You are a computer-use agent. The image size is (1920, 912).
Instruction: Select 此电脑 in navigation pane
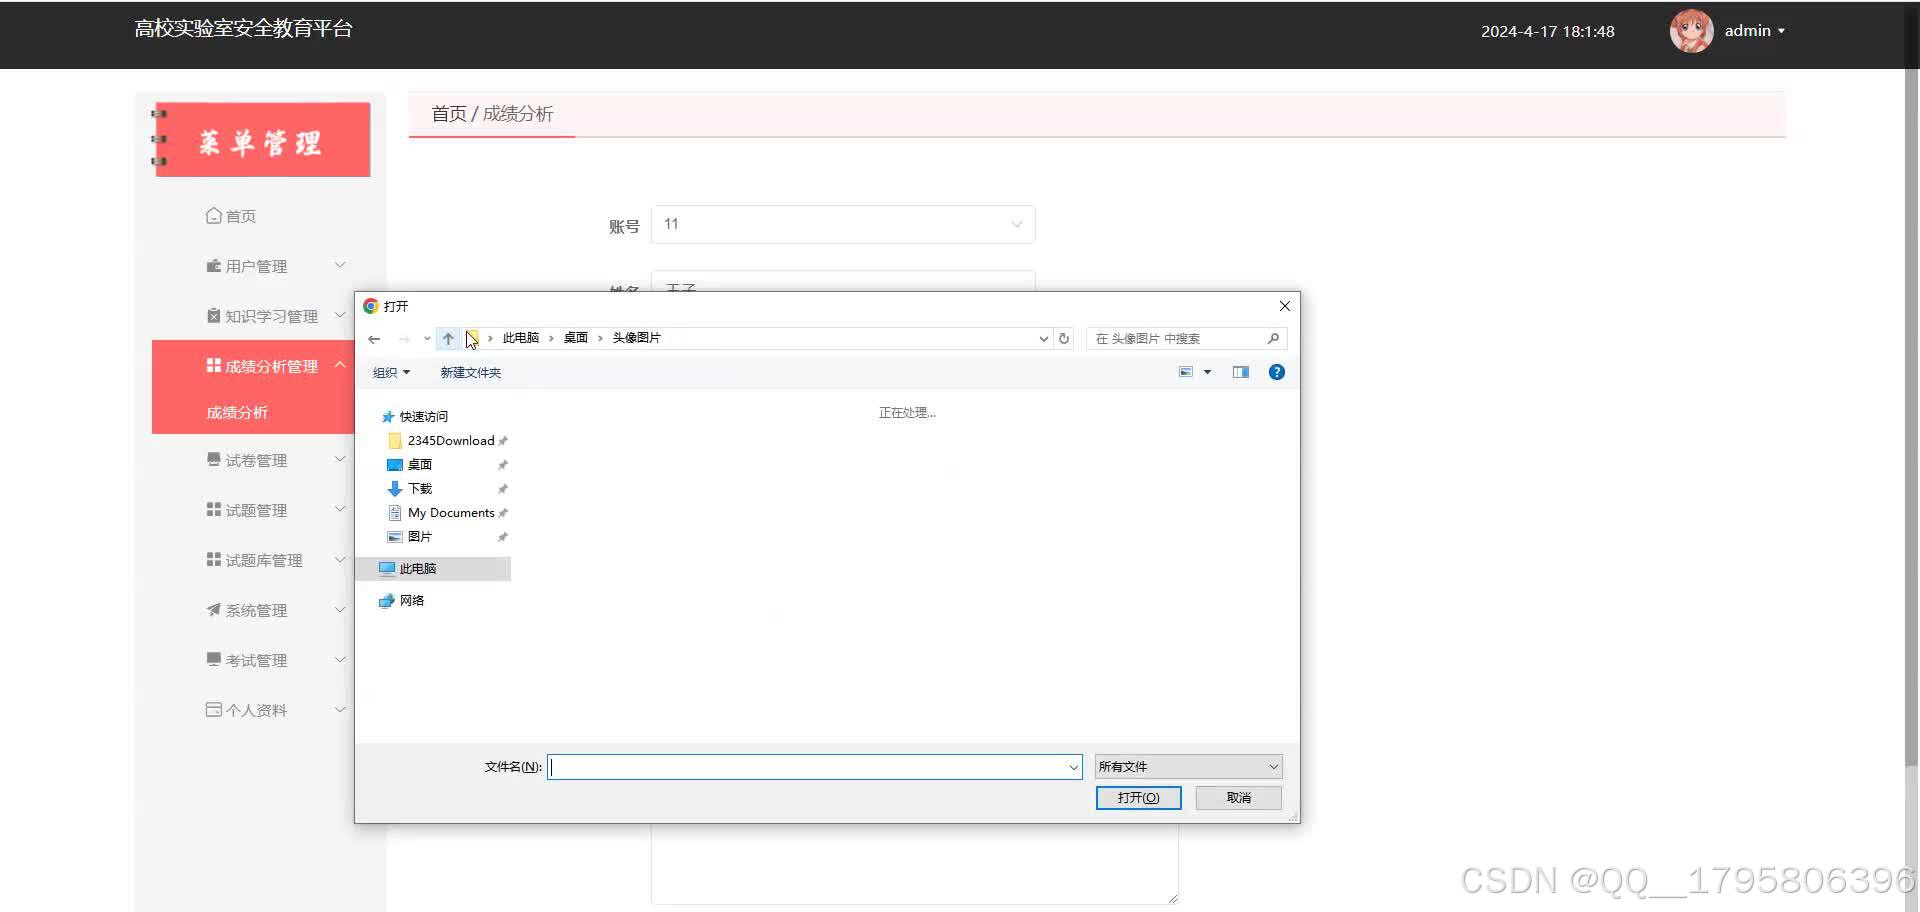click(x=434, y=568)
